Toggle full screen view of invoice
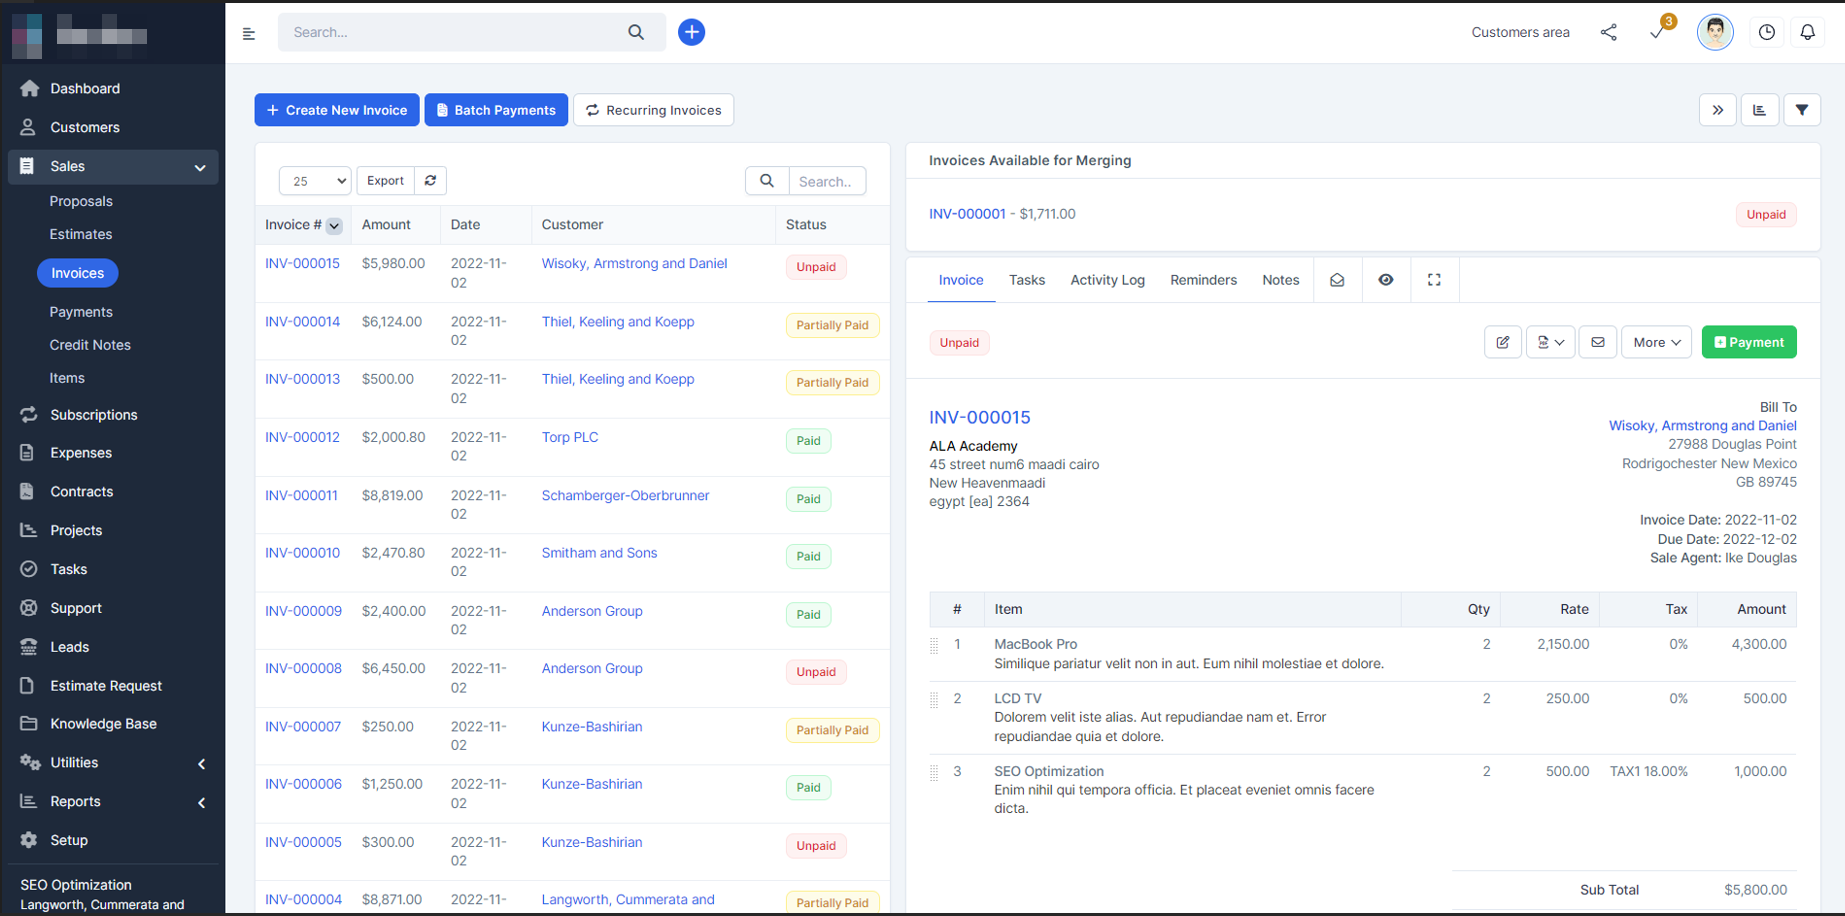Screen dimensions: 1845x916 (1433, 280)
